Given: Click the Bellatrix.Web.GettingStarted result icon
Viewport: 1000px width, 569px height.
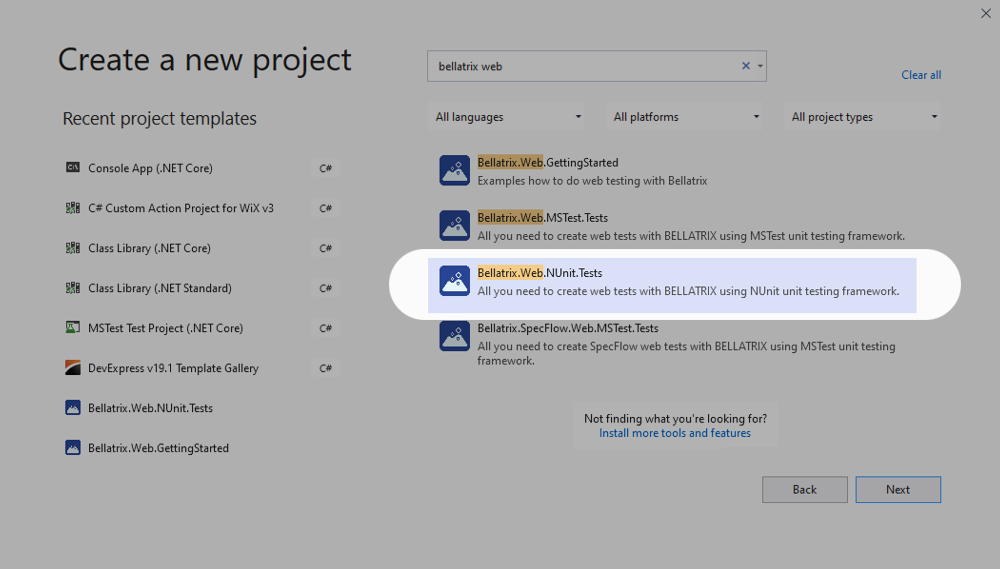Looking at the screenshot, I should 454,170.
